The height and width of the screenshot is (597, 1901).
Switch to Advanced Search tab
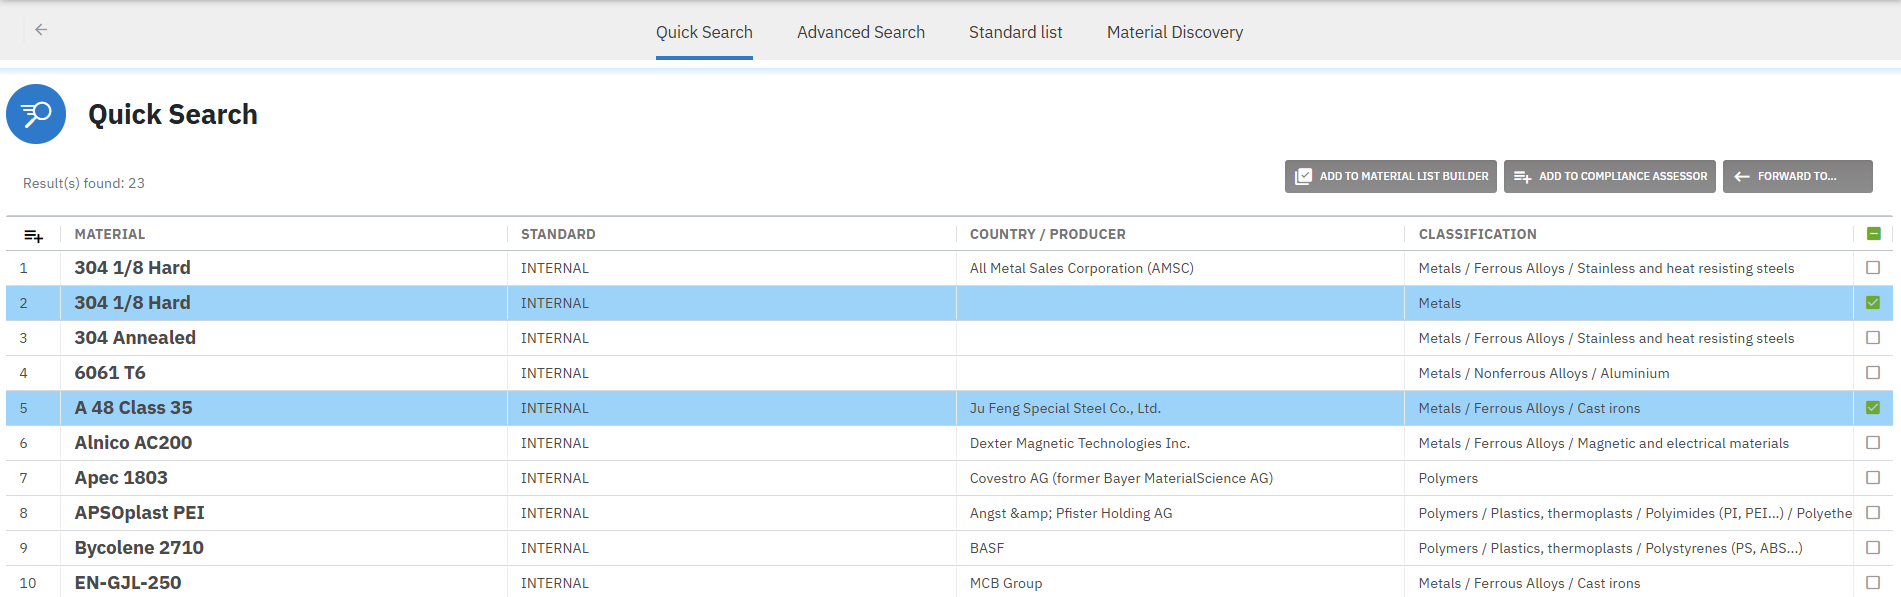[x=860, y=32]
